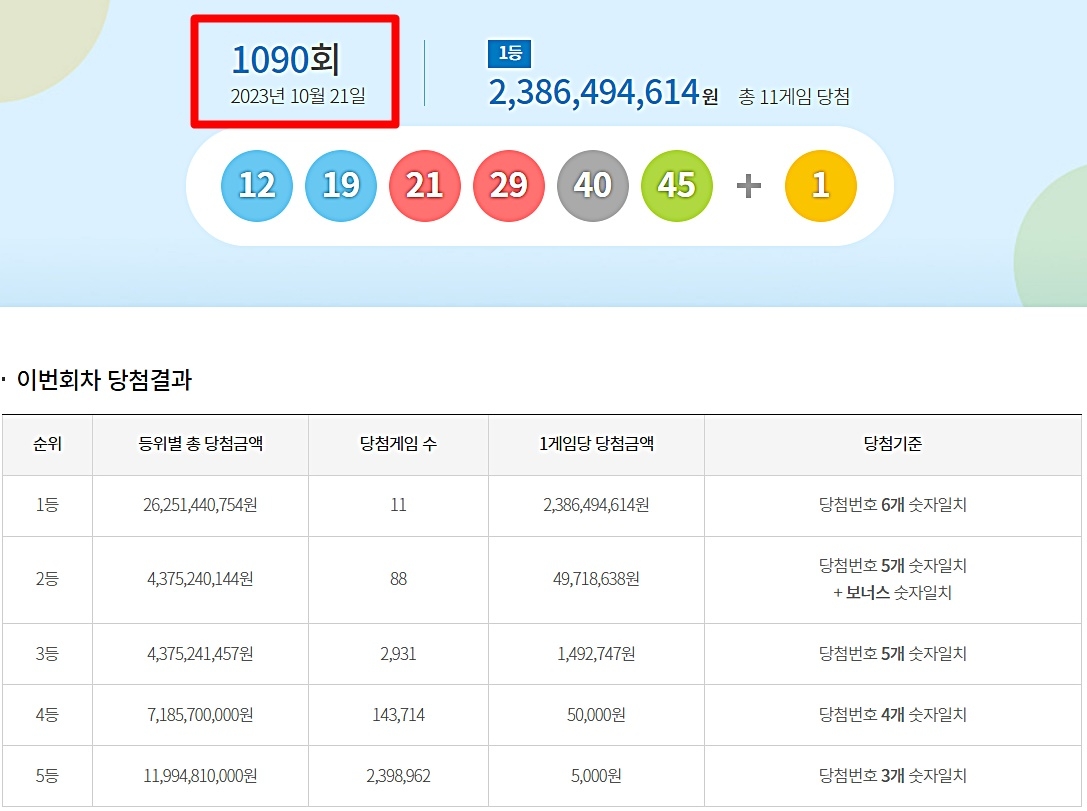The width and height of the screenshot is (1087, 811).
Task: Click the 총 11게임 당첨 text
Action: point(794,97)
